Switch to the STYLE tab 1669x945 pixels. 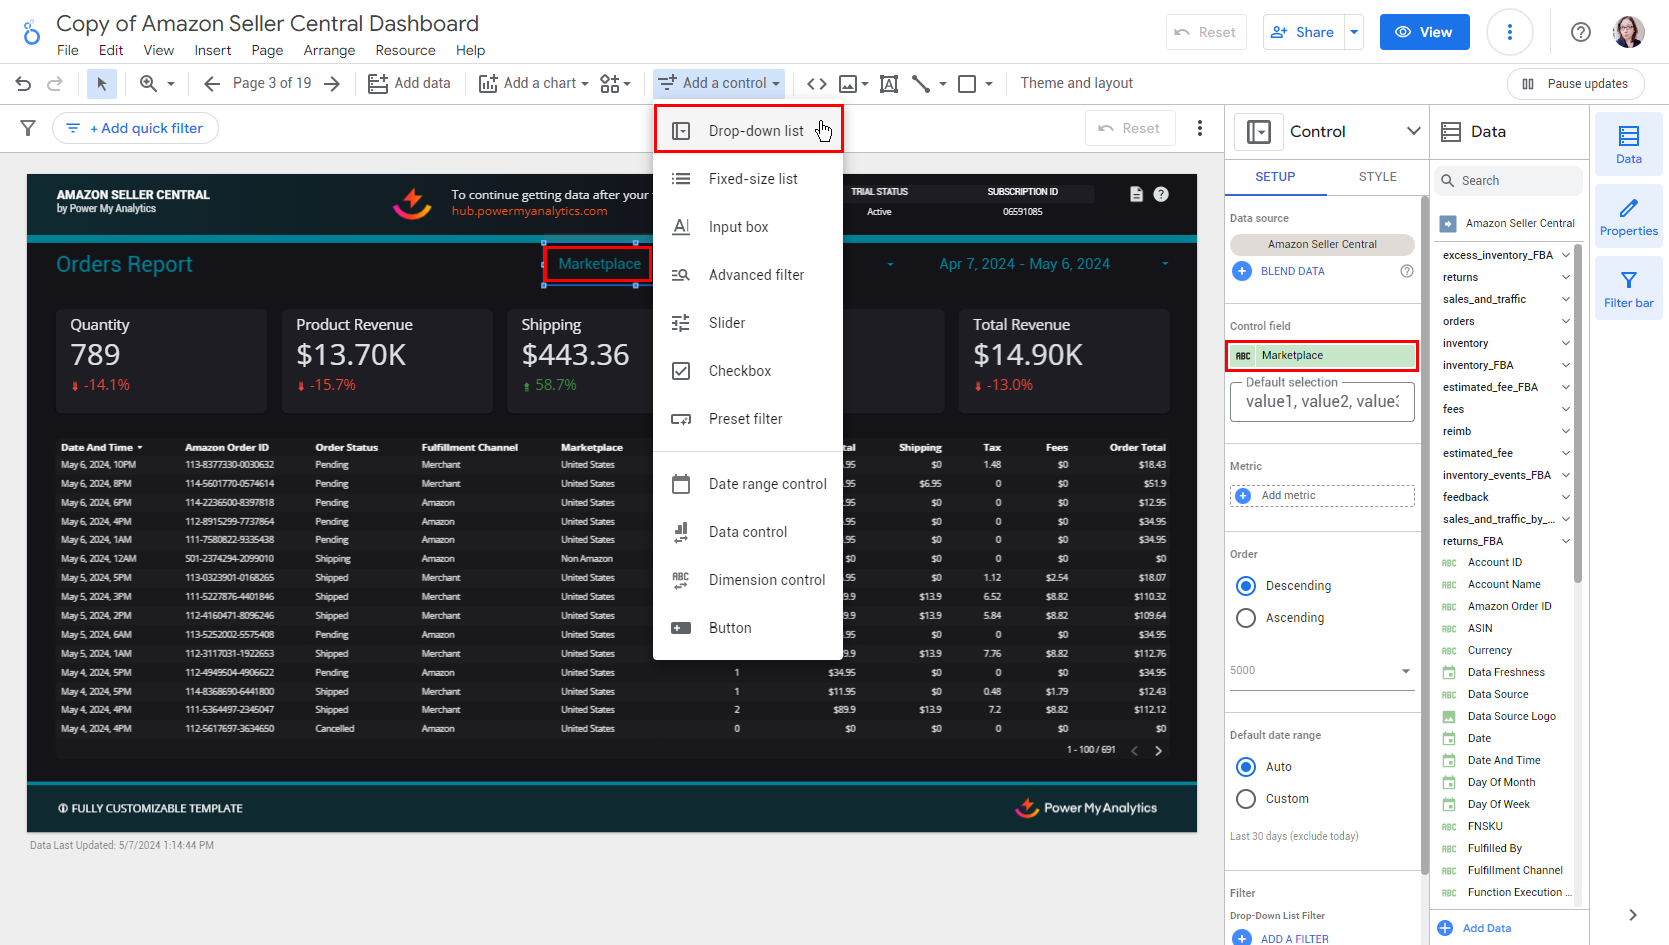1377,177
